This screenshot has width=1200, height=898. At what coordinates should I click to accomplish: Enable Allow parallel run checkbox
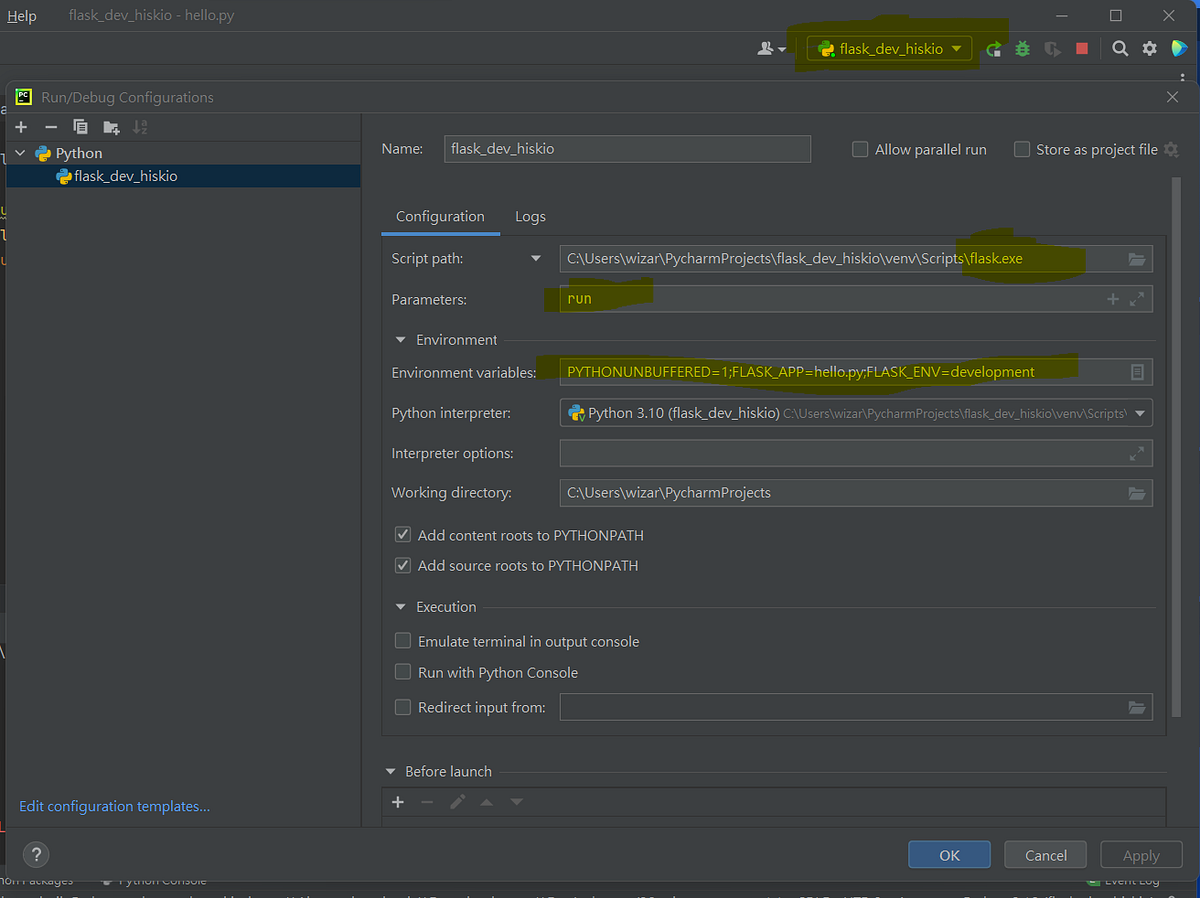tap(860, 149)
